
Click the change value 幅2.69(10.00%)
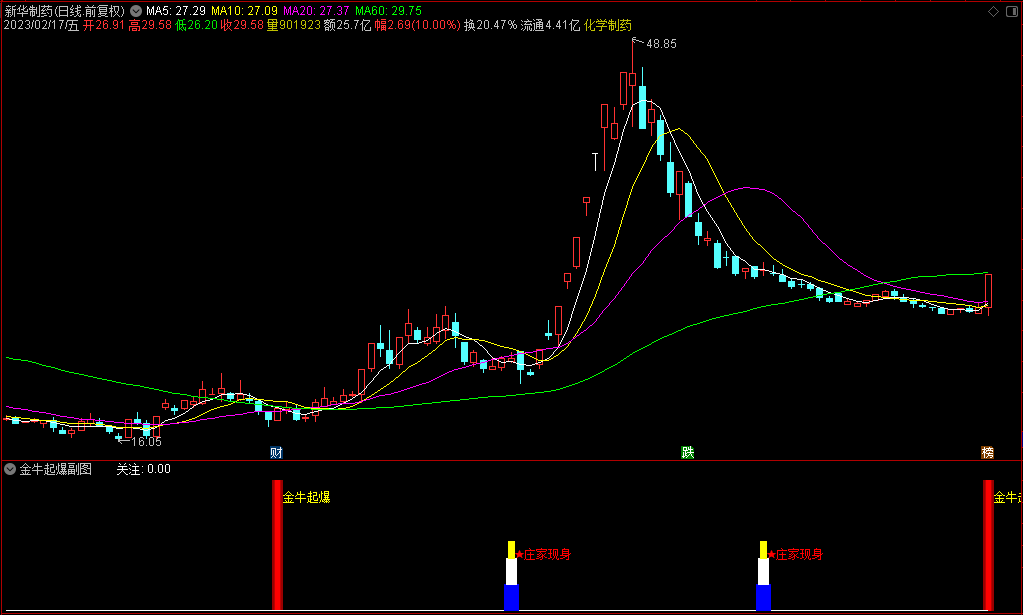tap(418, 25)
